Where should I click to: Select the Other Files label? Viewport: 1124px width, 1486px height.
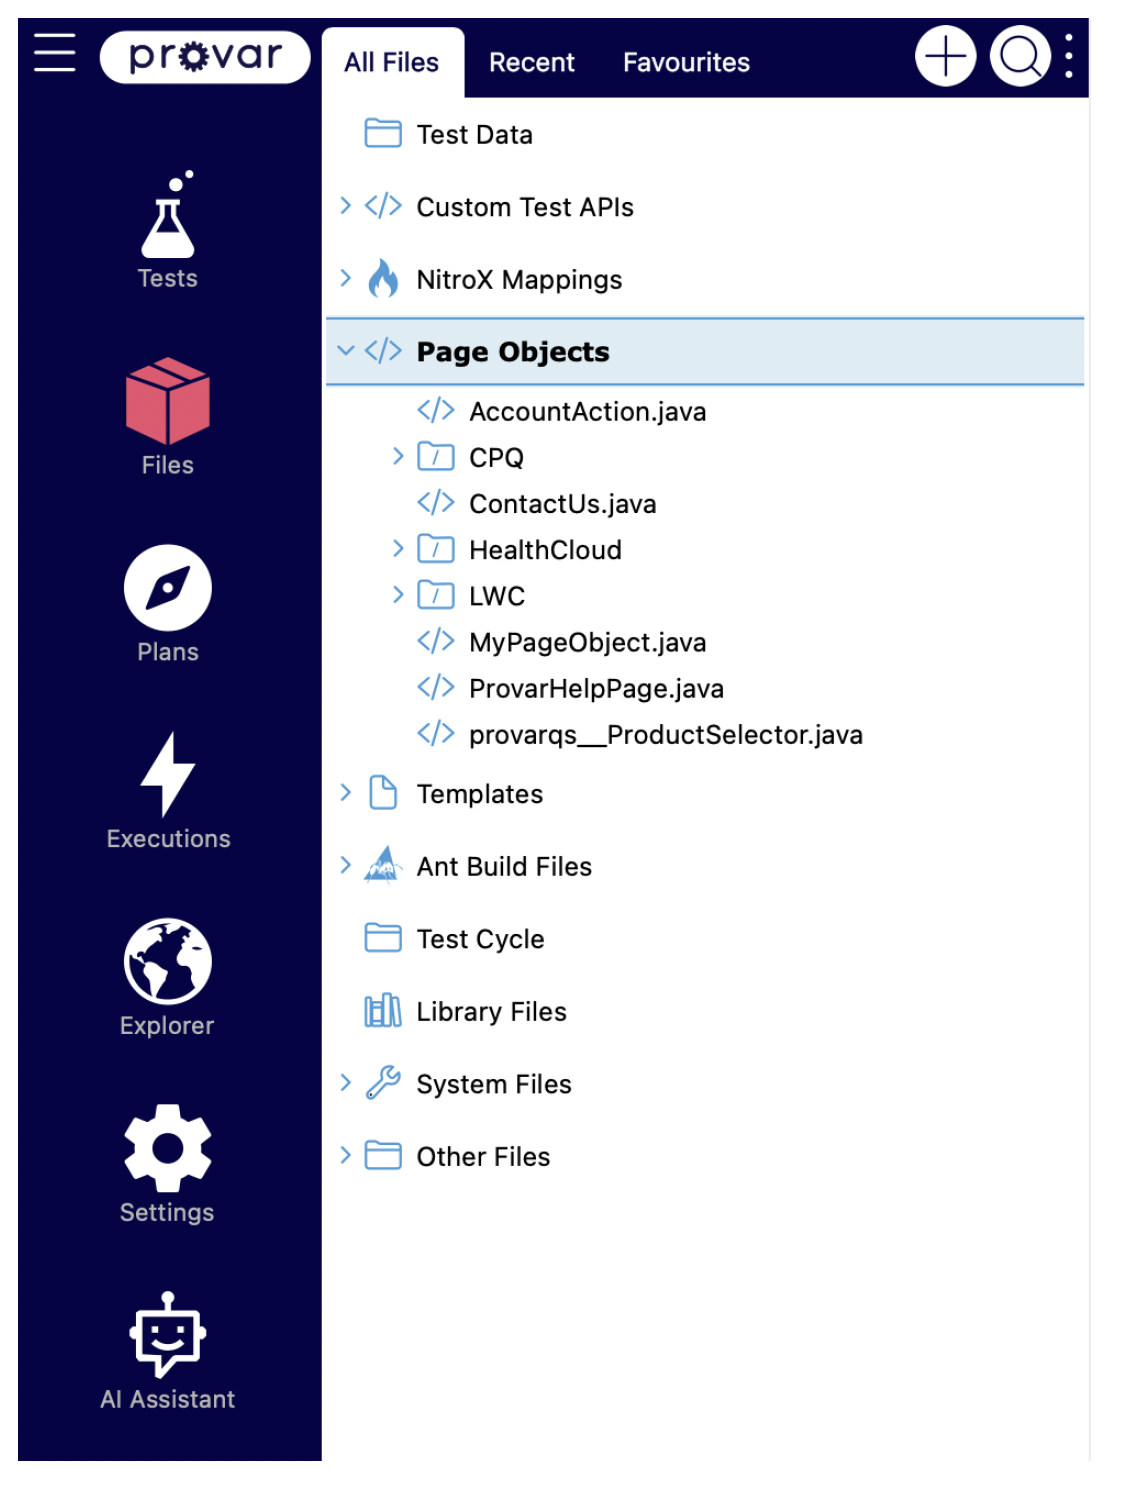click(x=484, y=1157)
